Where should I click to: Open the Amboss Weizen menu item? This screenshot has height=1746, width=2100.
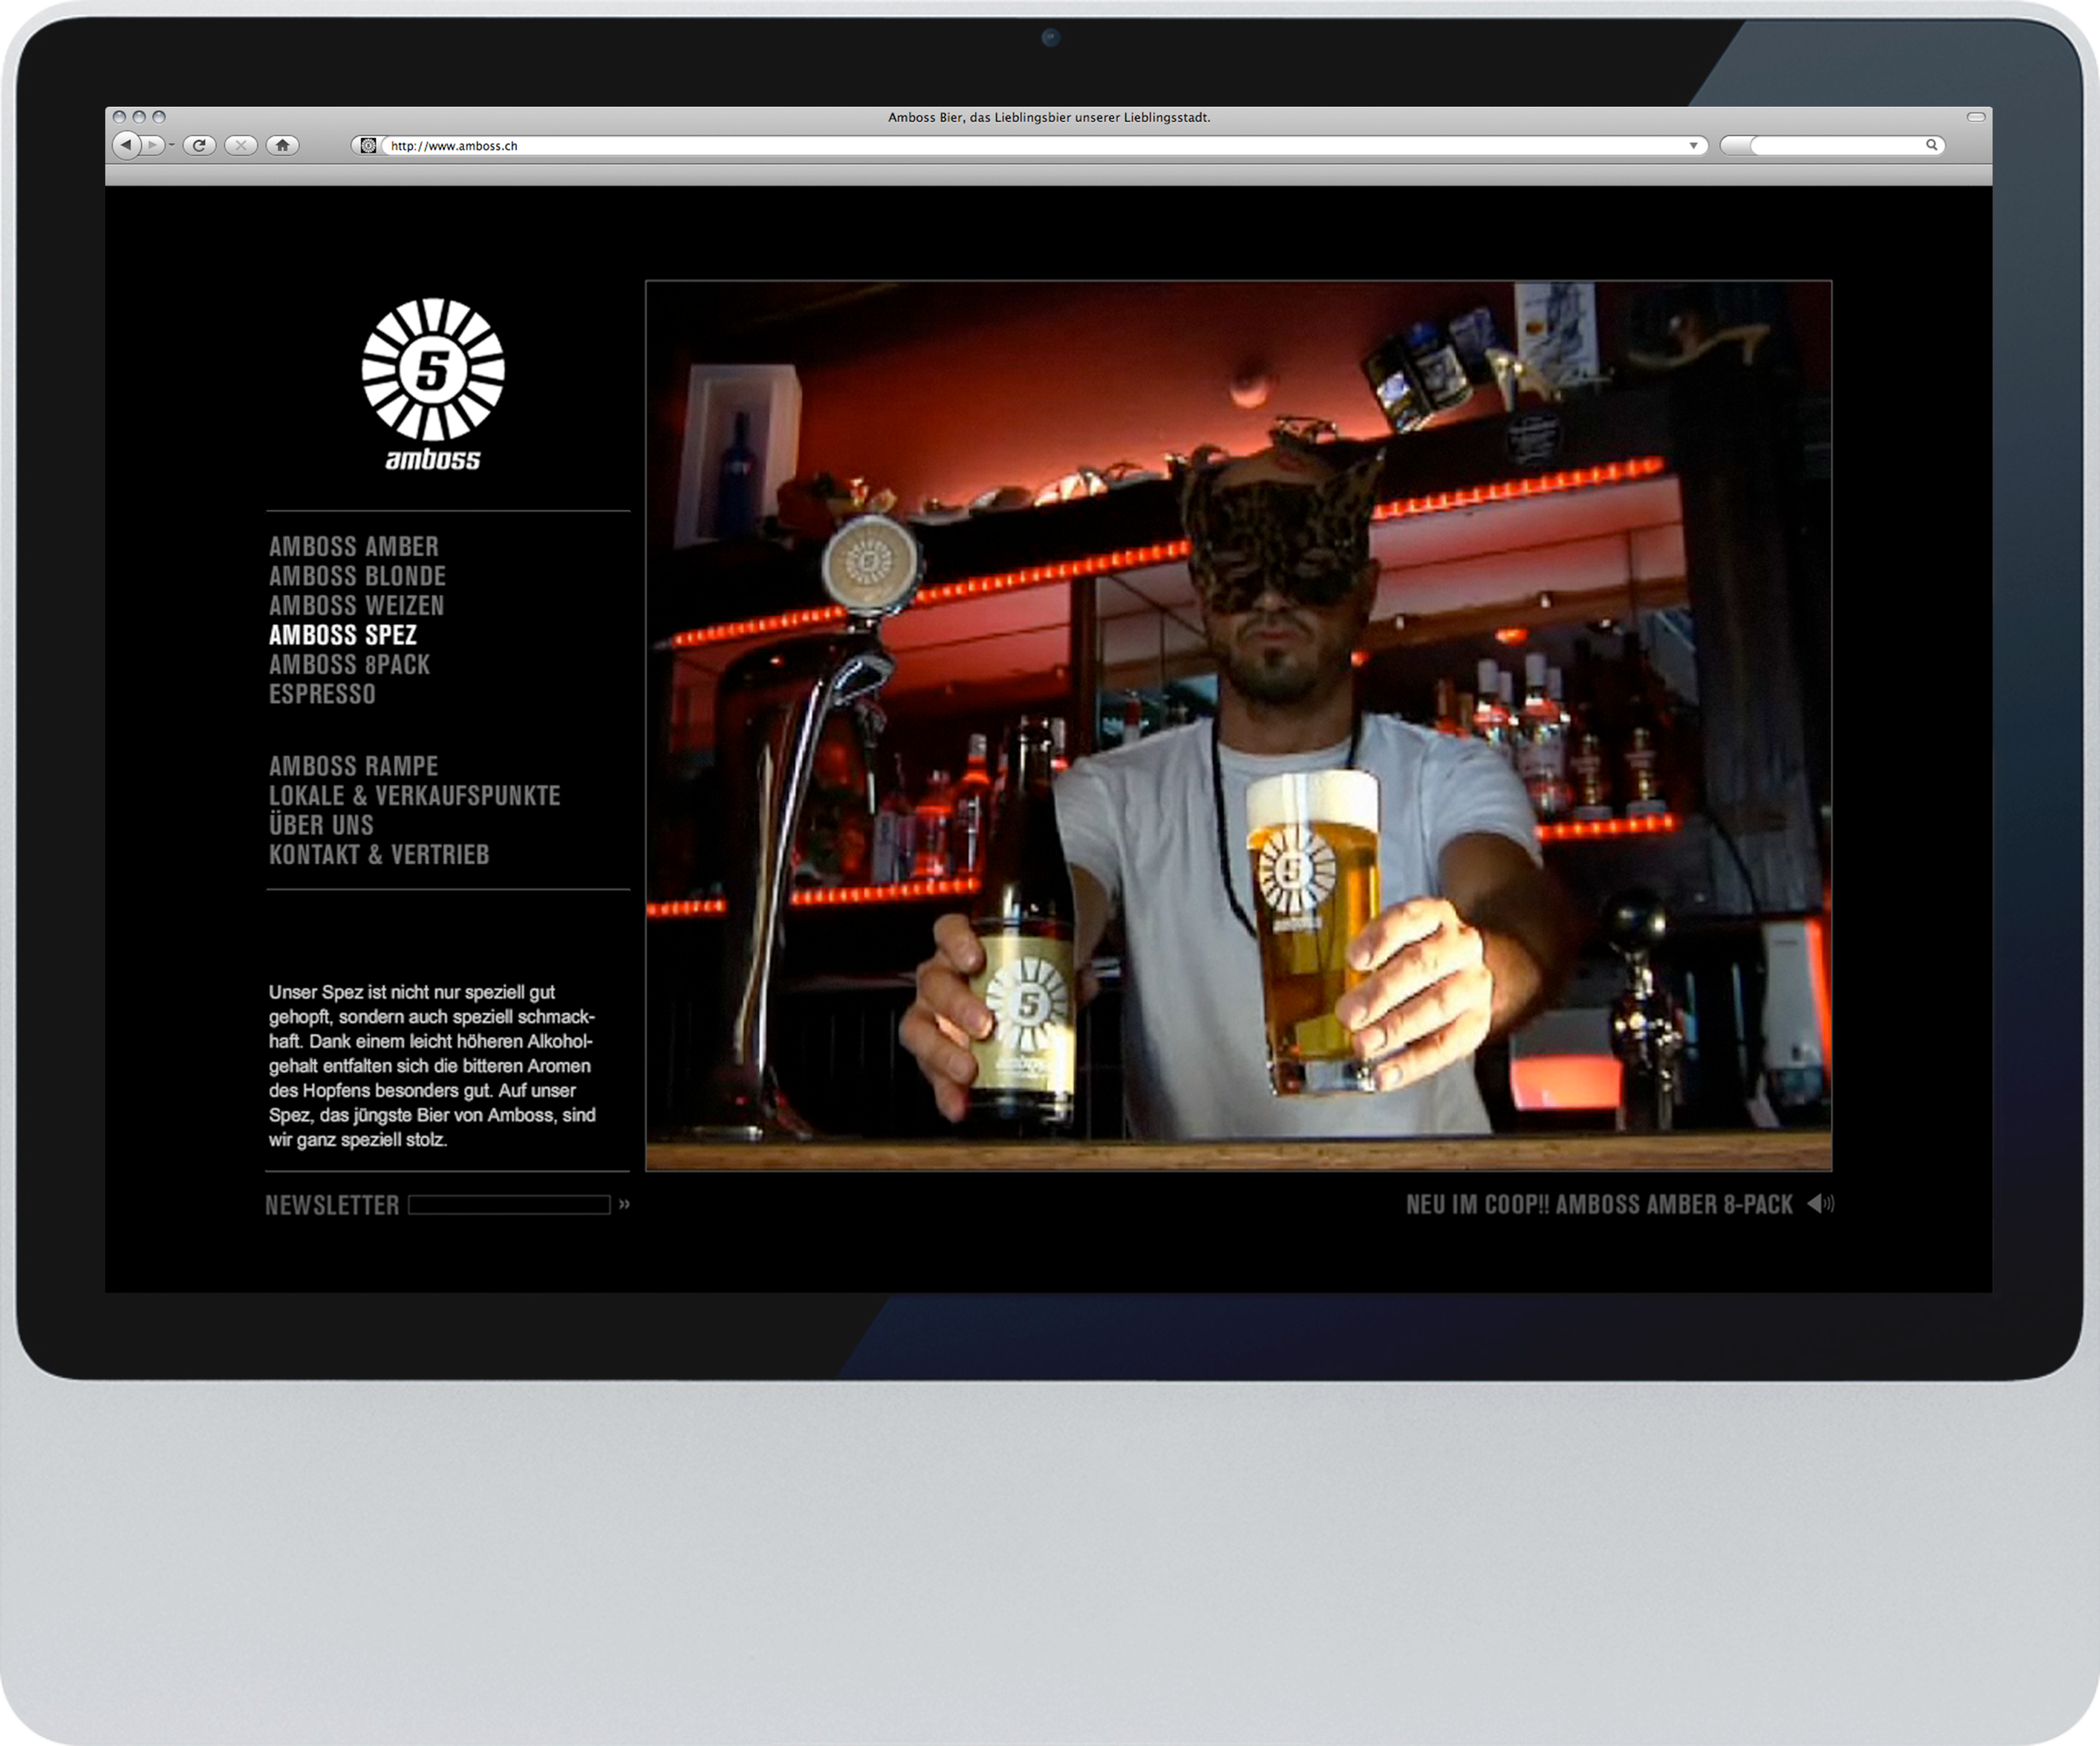pyautogui.click(x=356, y=606)
